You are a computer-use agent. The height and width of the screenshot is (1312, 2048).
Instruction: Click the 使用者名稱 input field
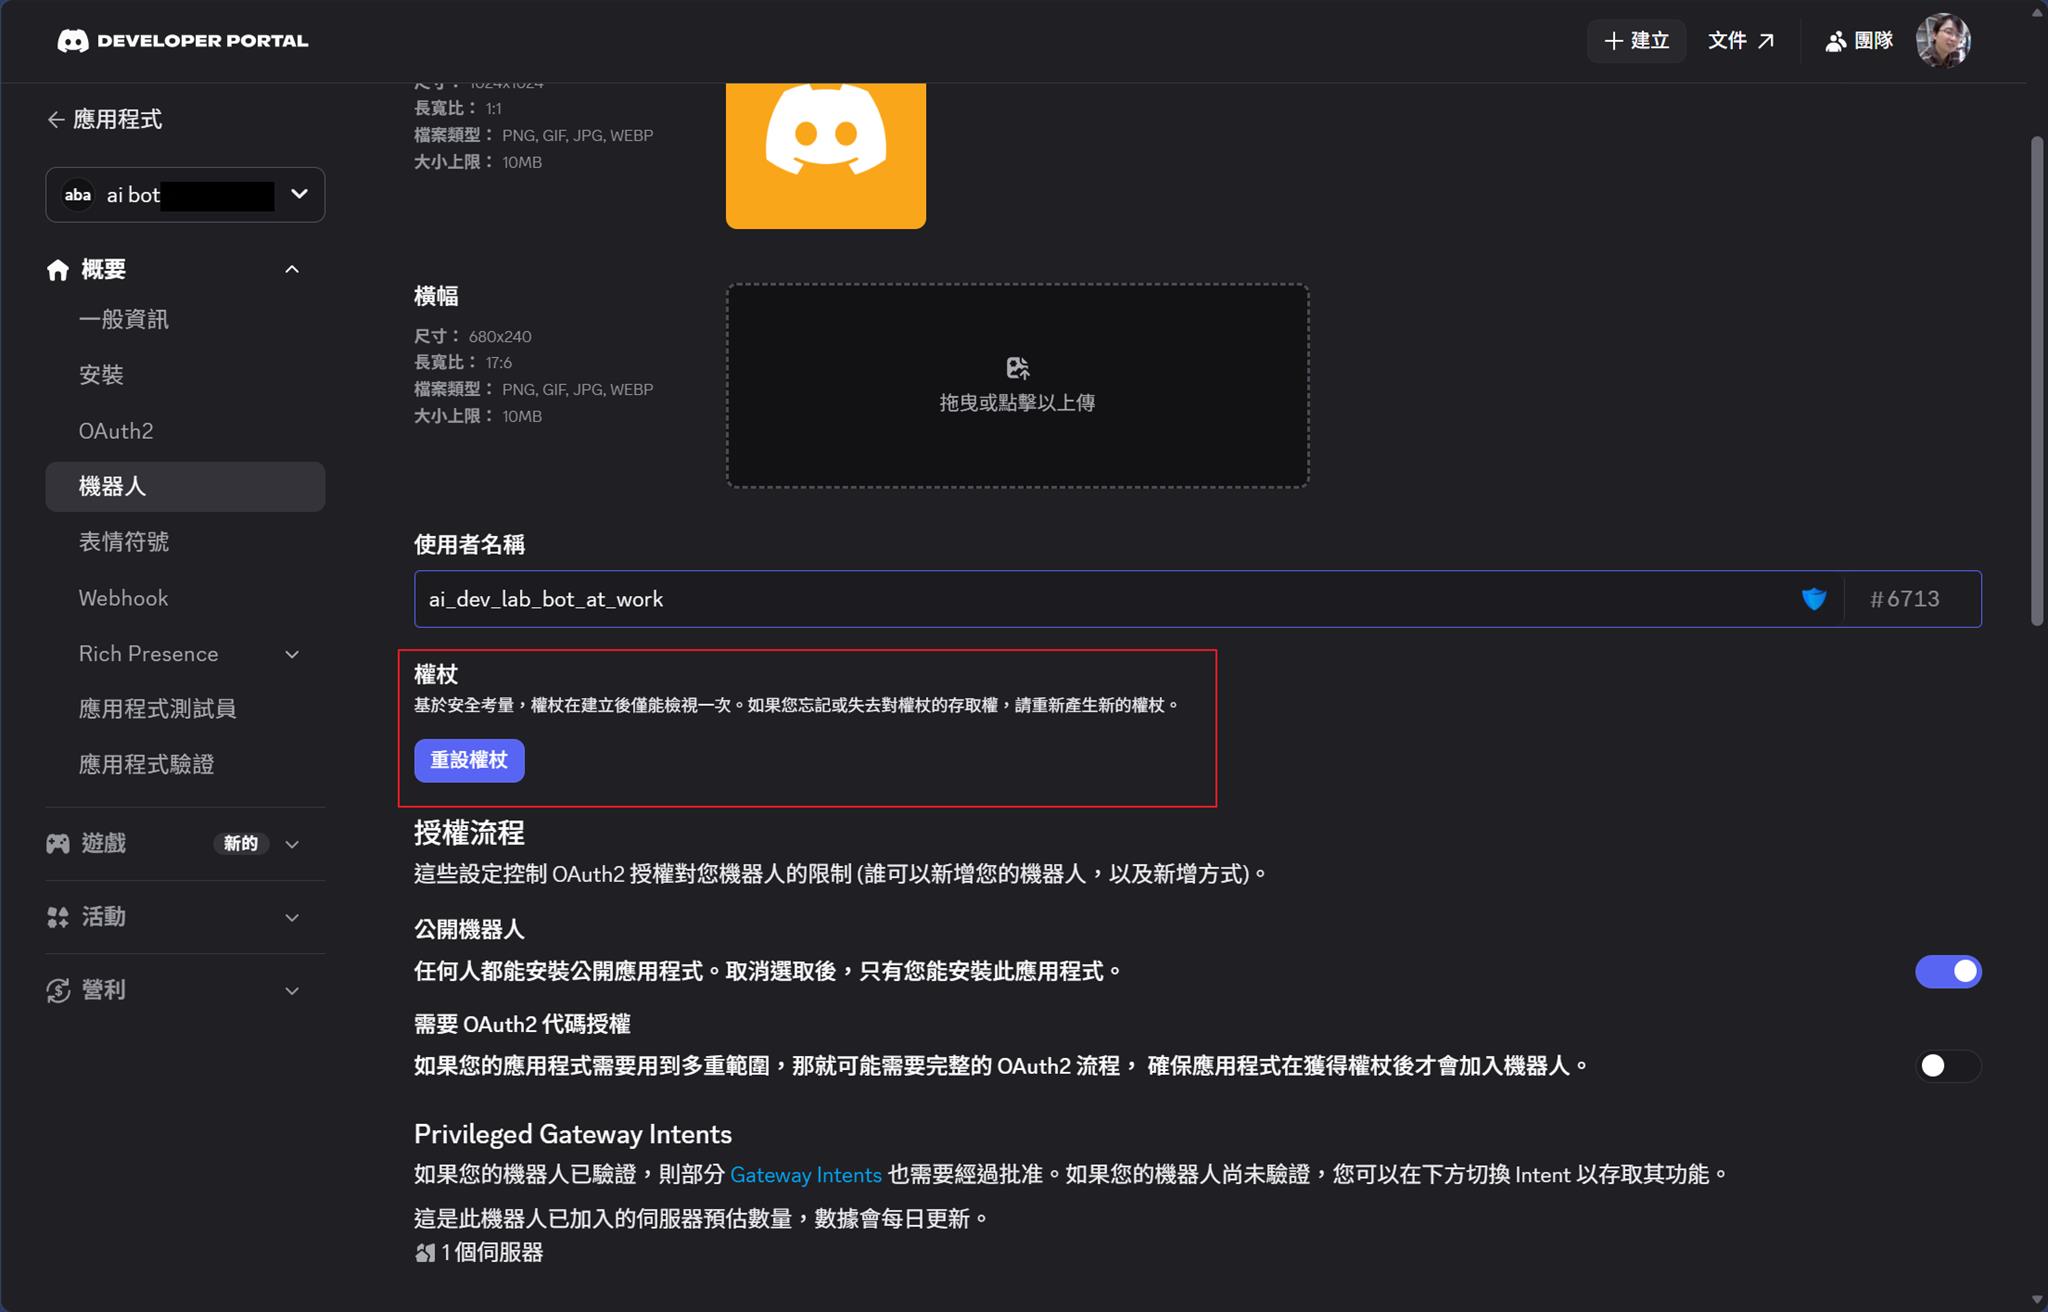coord(1000,599)
